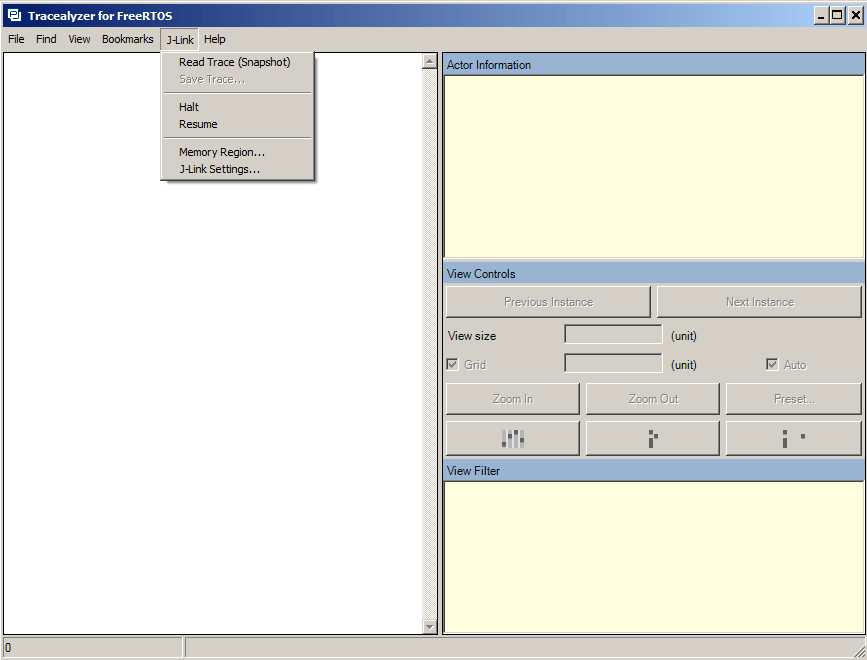
Task: Open the File menu
Action: pos(16,39)
